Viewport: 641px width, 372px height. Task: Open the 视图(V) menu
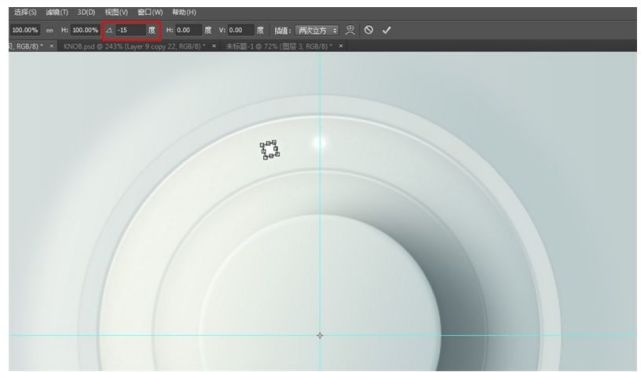tap(116, 12)
